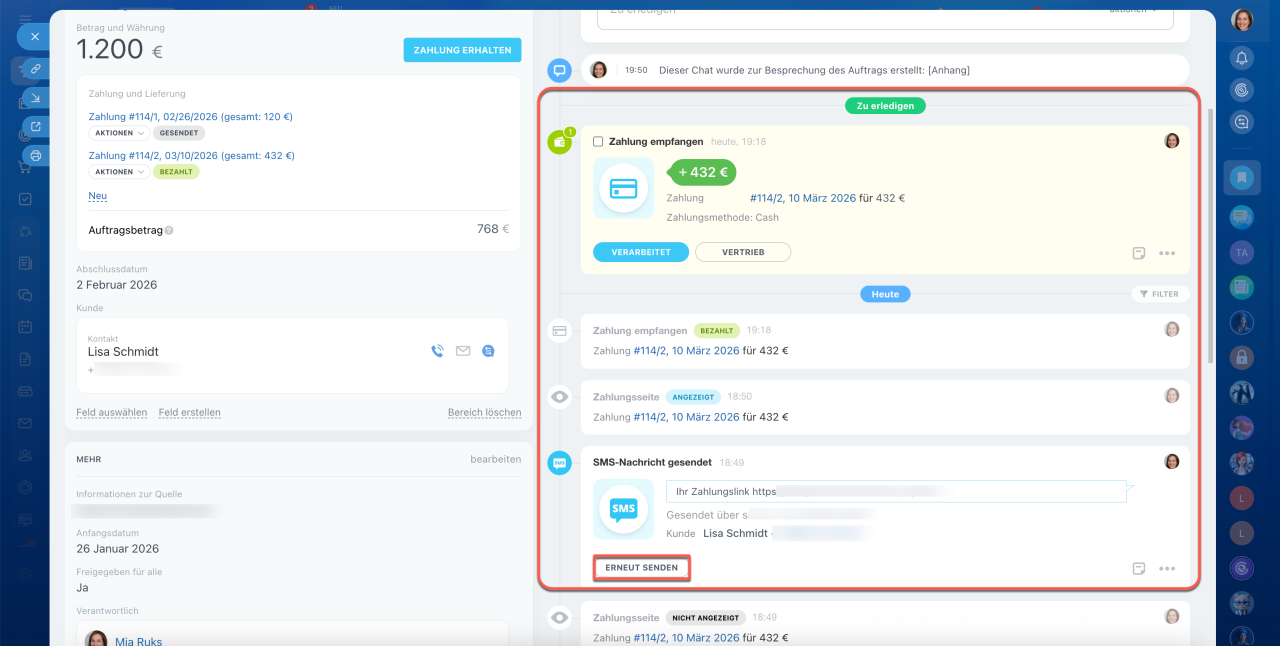Expand Aktionen dropdown for Zahlung #114/2
Screen dimensions: 1280x646
(x=118, y=172)
